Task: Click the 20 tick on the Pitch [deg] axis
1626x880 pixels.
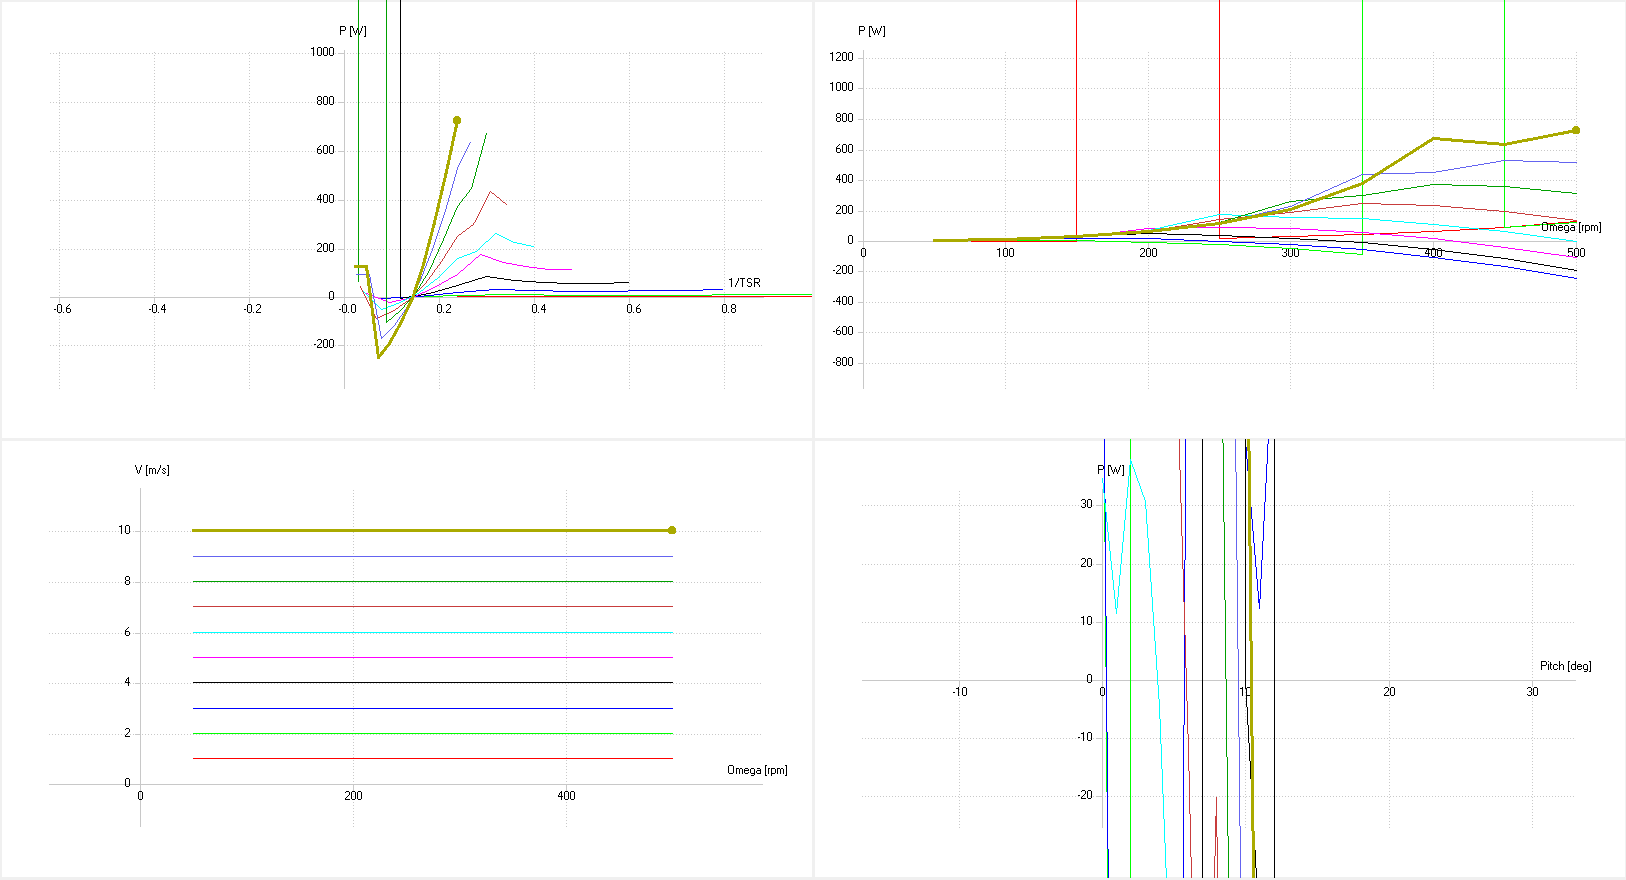Action: coord(1389,692)
